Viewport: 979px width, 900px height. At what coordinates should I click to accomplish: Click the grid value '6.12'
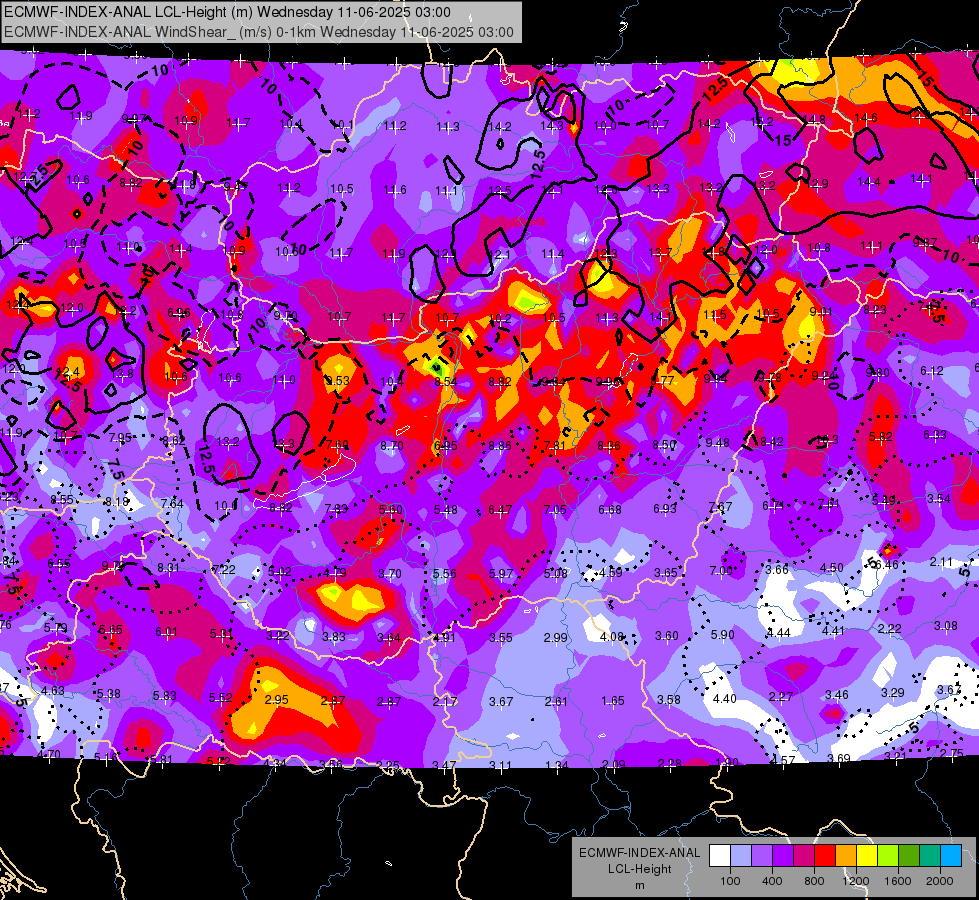[x=932, y=370]
